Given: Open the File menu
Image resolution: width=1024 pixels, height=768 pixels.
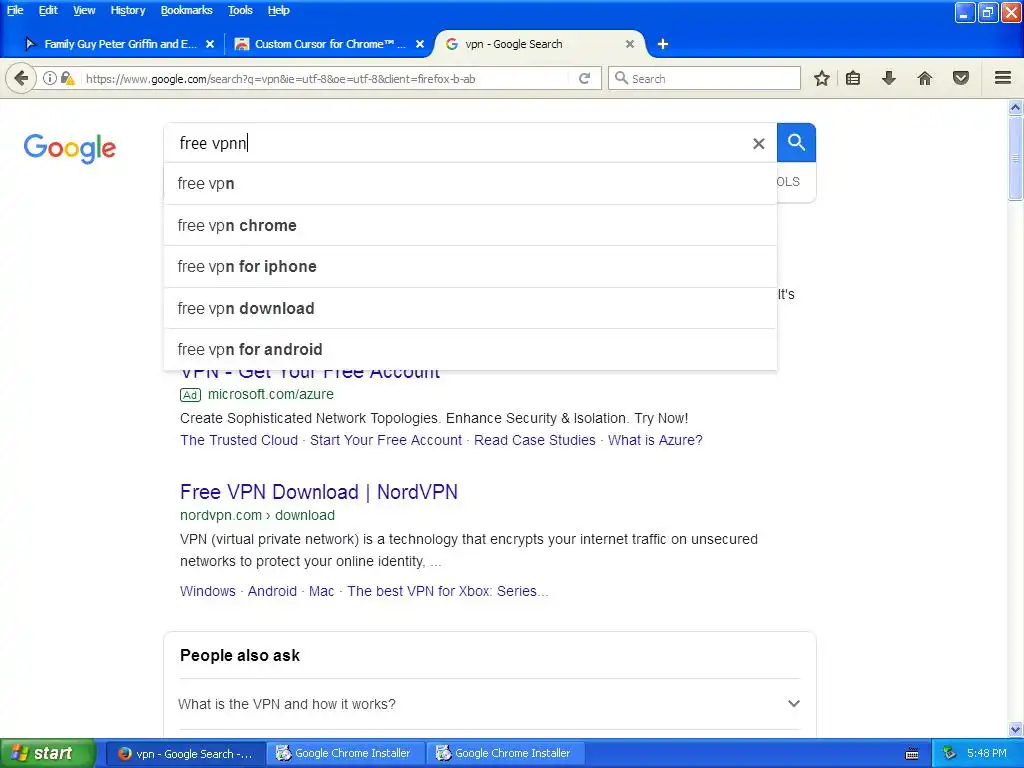Looking at the screenshot, I should click(15, 10).
